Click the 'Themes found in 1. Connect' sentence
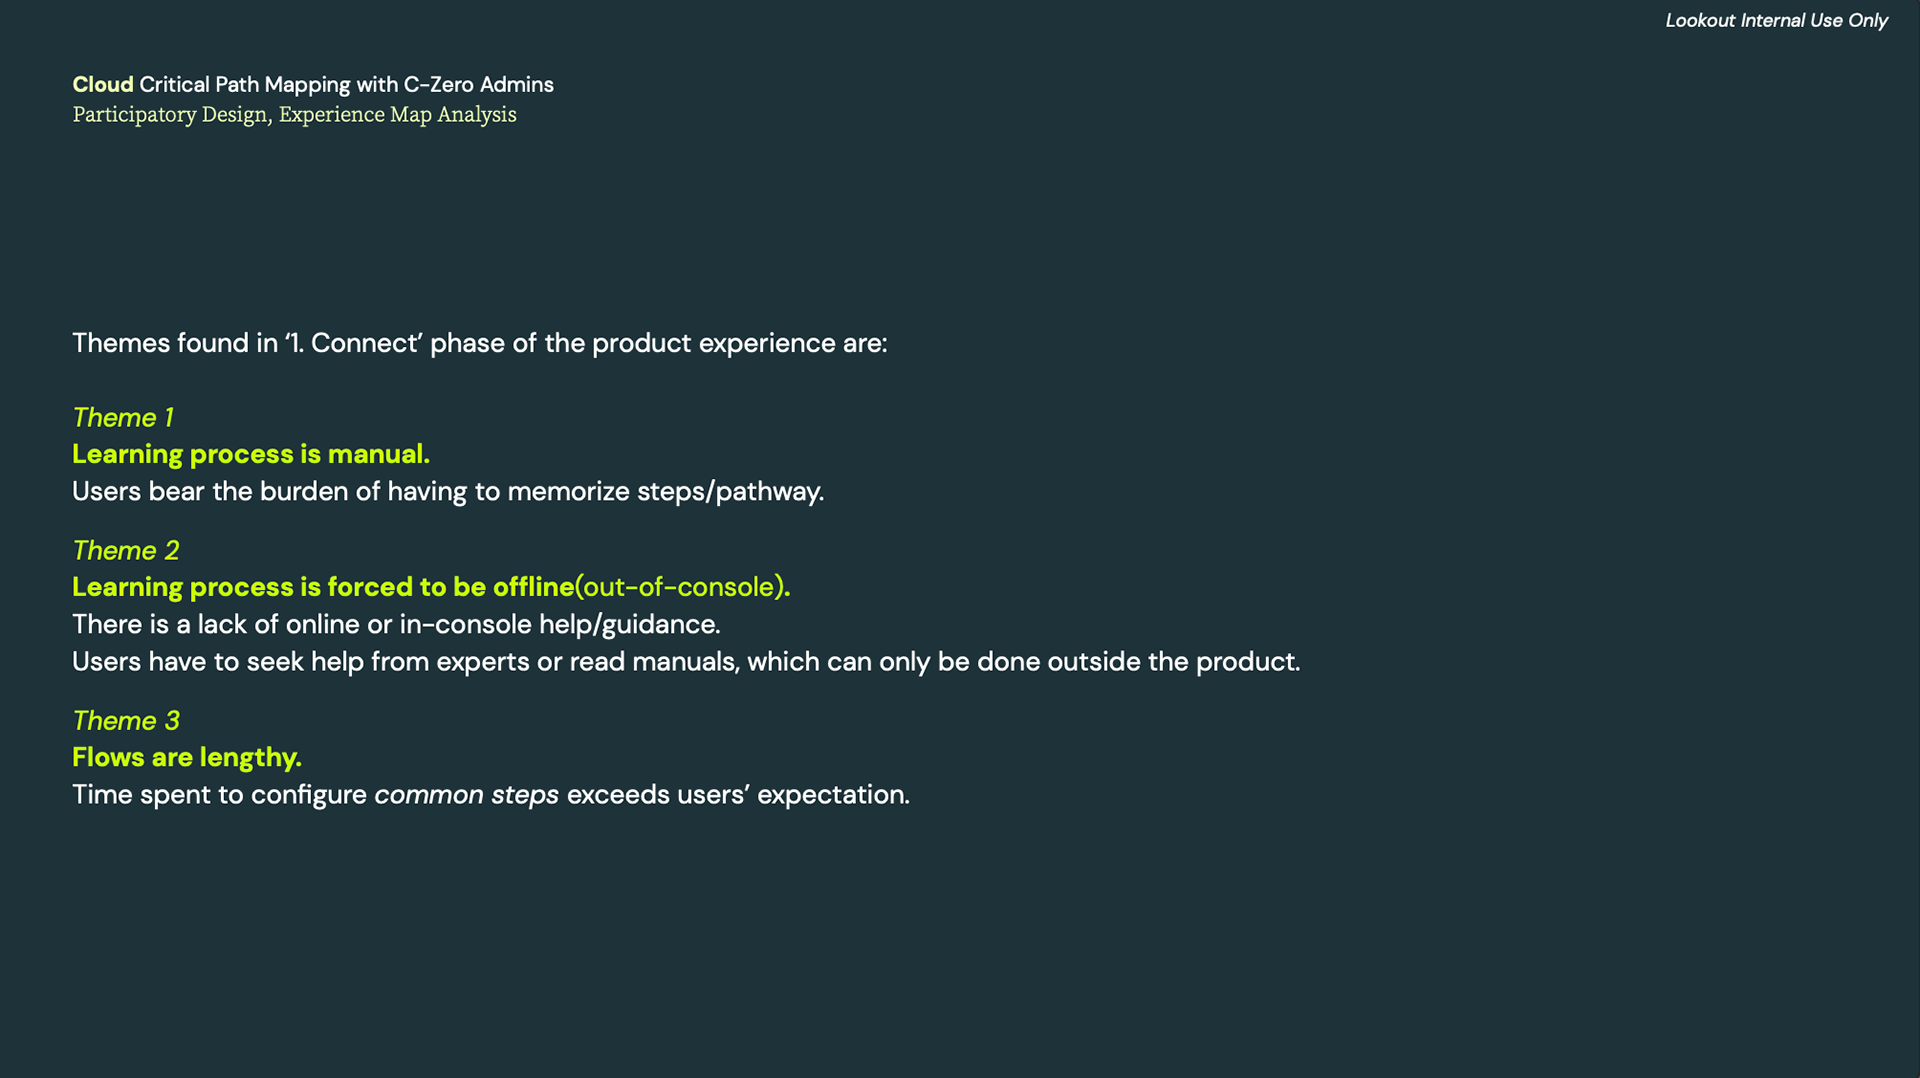Screen dimensions: 1920x1078 click(479, 343)
